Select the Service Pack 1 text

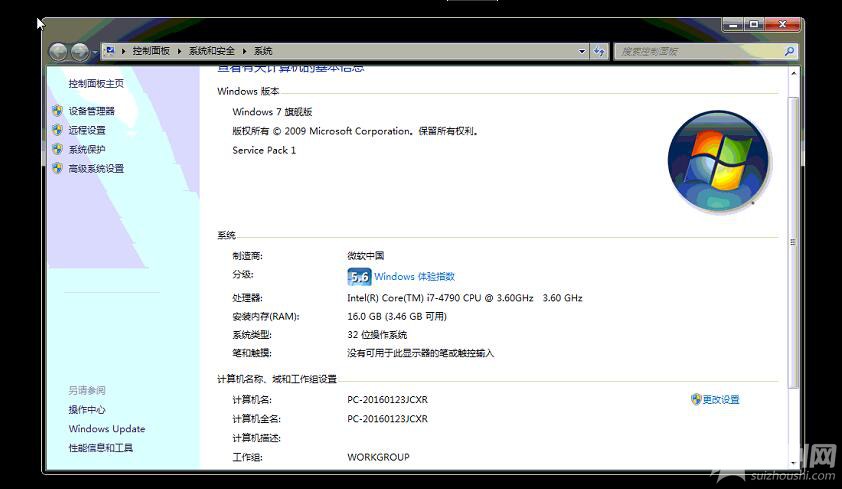click(264, 150)
